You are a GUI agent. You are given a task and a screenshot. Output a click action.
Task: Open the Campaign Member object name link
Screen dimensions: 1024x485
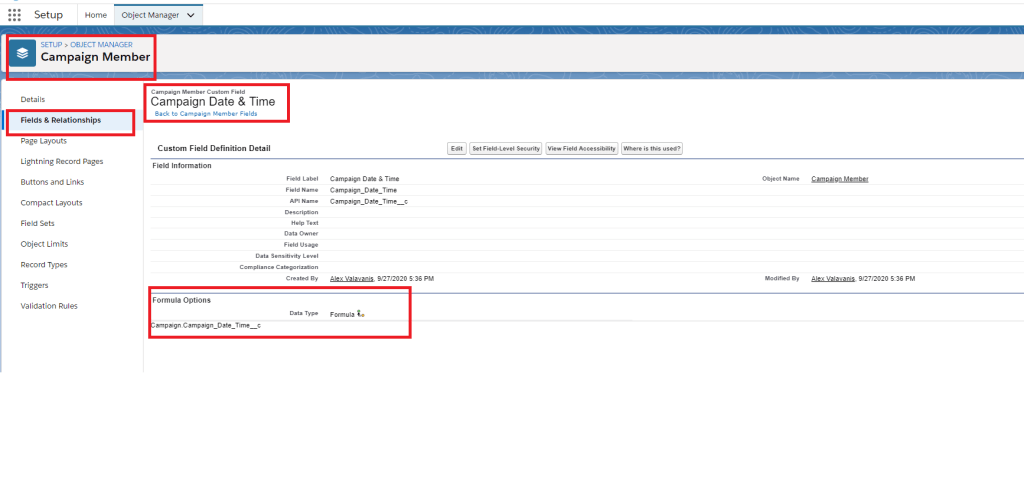839,179
